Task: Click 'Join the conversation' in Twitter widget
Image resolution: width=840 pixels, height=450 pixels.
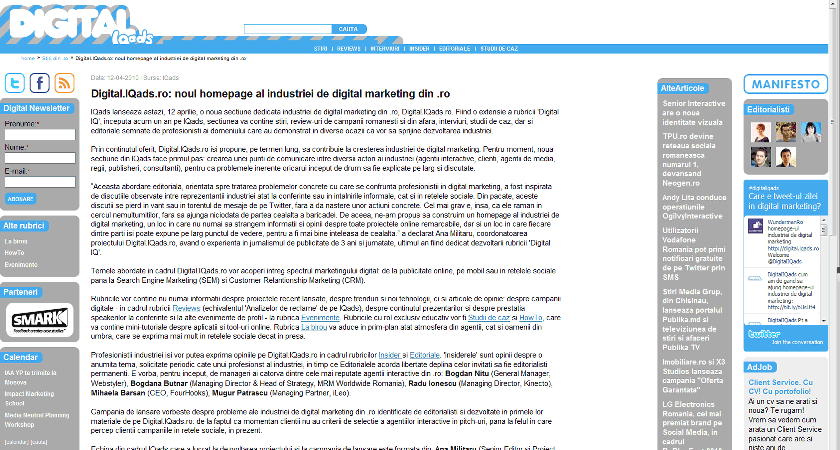Action: (798, 342)
